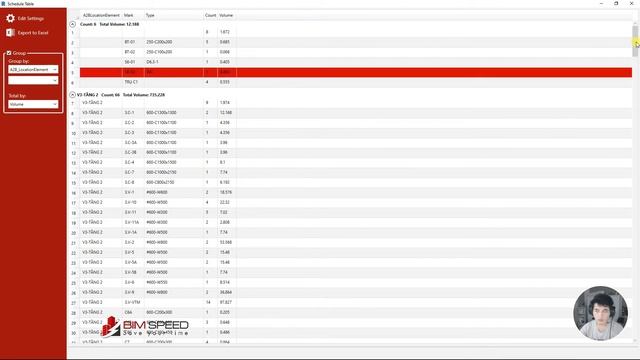Click the vertical scrollbar thumb

pyautogui.click(x=635, y=41)
